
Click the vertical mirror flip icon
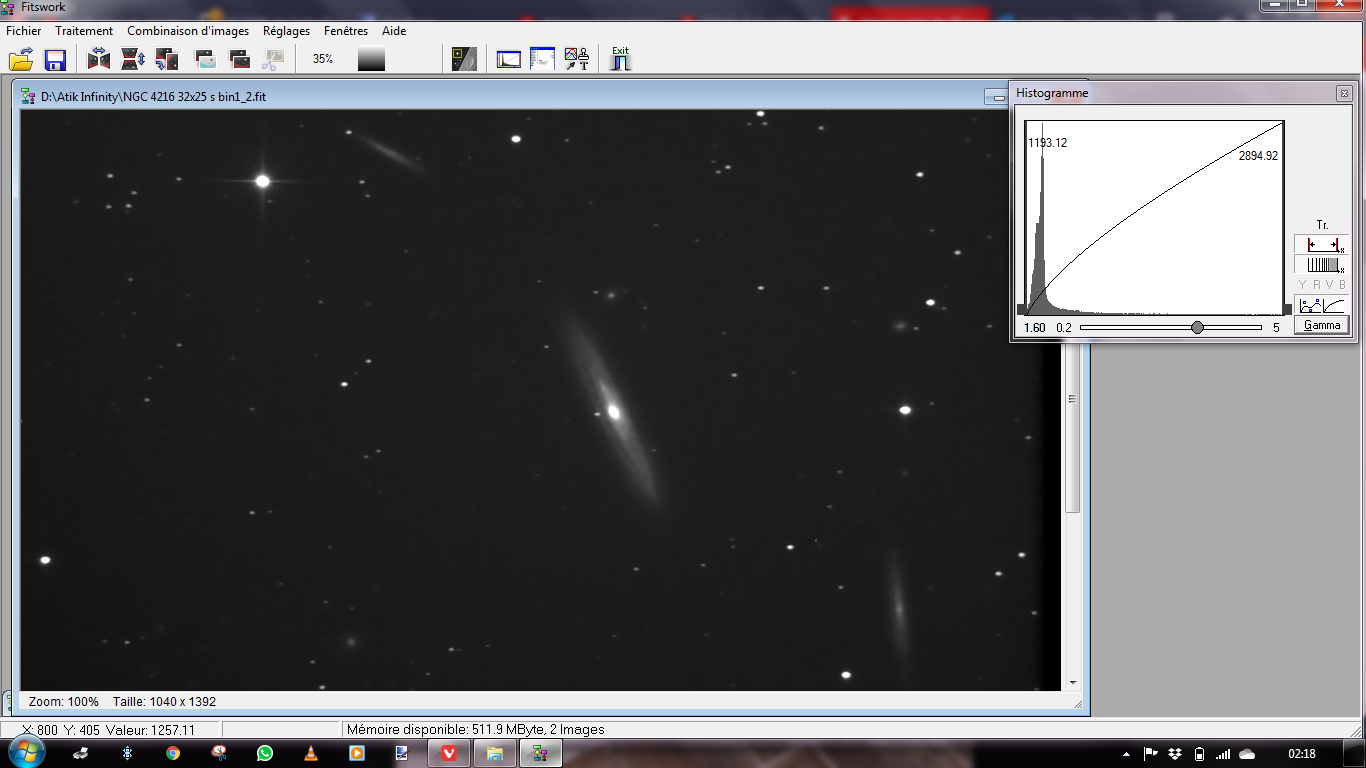tap(133, 59)
